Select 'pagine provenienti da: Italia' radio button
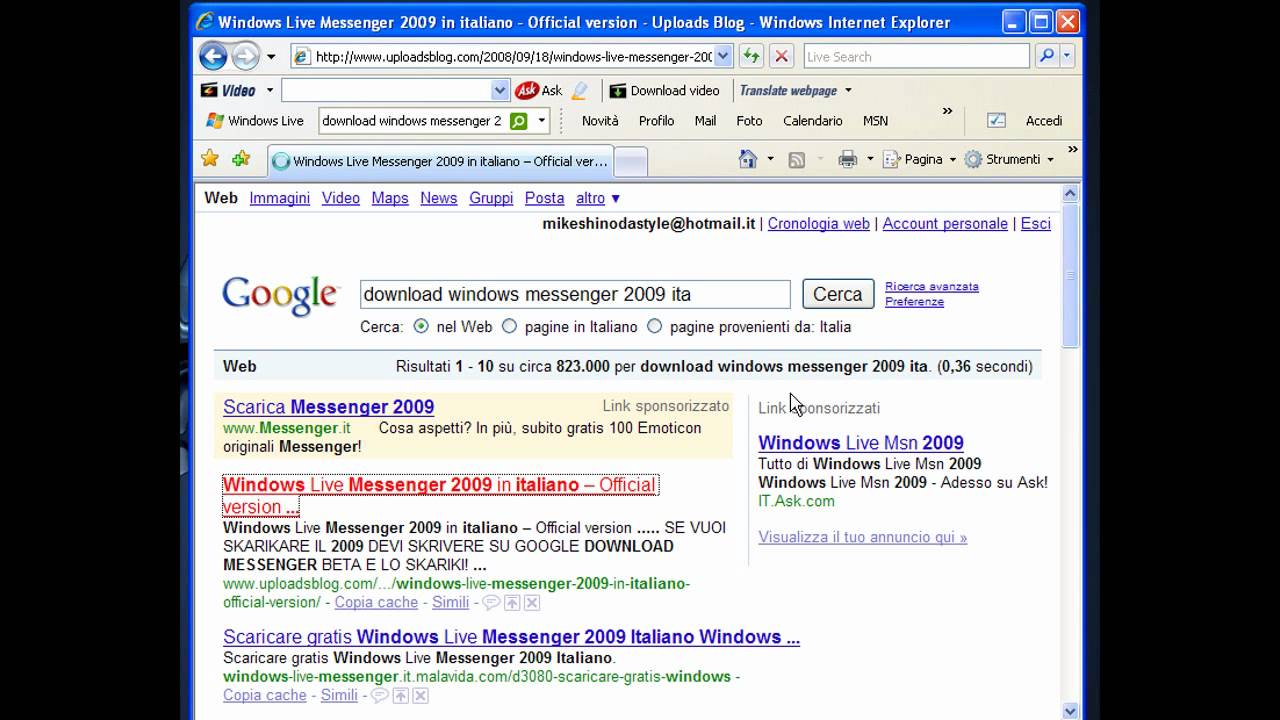 point(654,326)
